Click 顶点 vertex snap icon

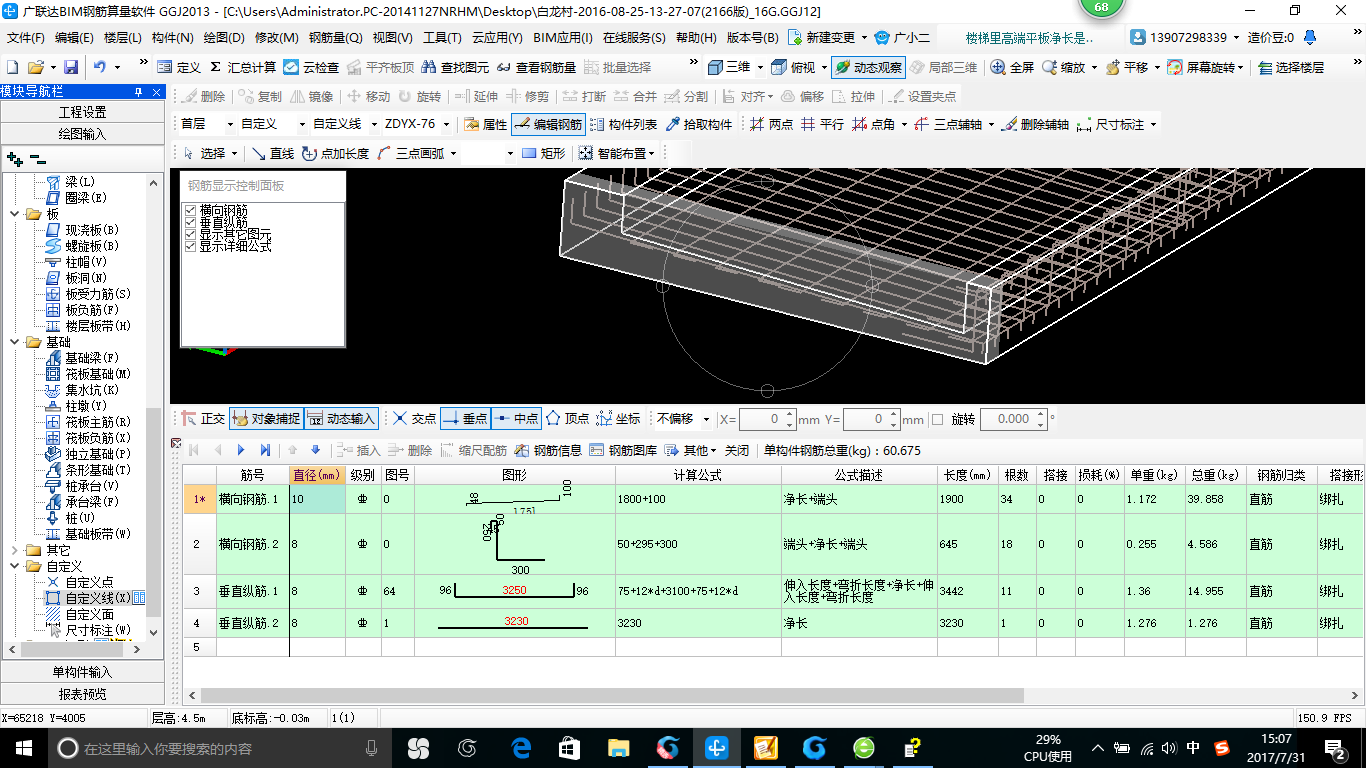[567, 419]
